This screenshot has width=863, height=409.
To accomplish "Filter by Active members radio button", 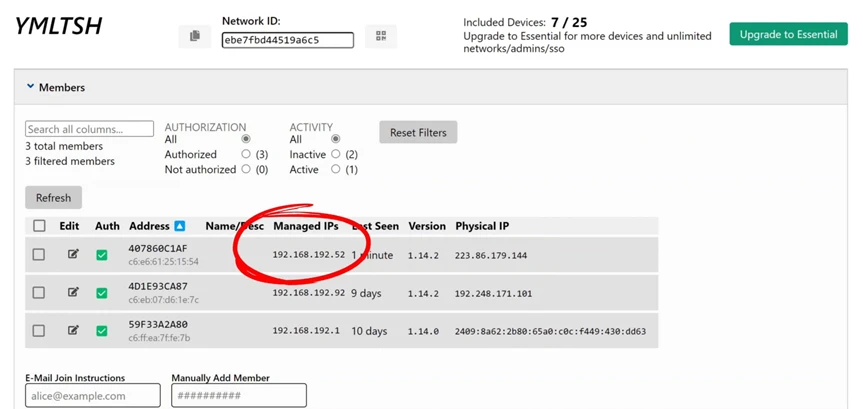I will coord(336,169).
